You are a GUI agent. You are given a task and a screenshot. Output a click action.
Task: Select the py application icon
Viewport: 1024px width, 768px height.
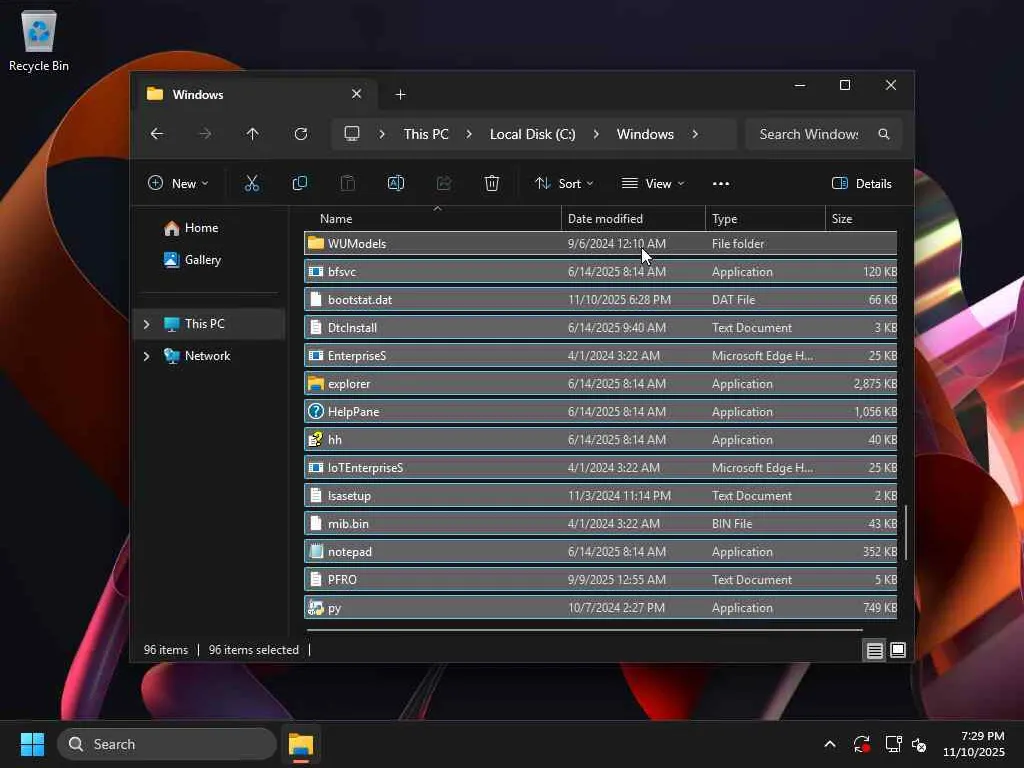(316, 607)
